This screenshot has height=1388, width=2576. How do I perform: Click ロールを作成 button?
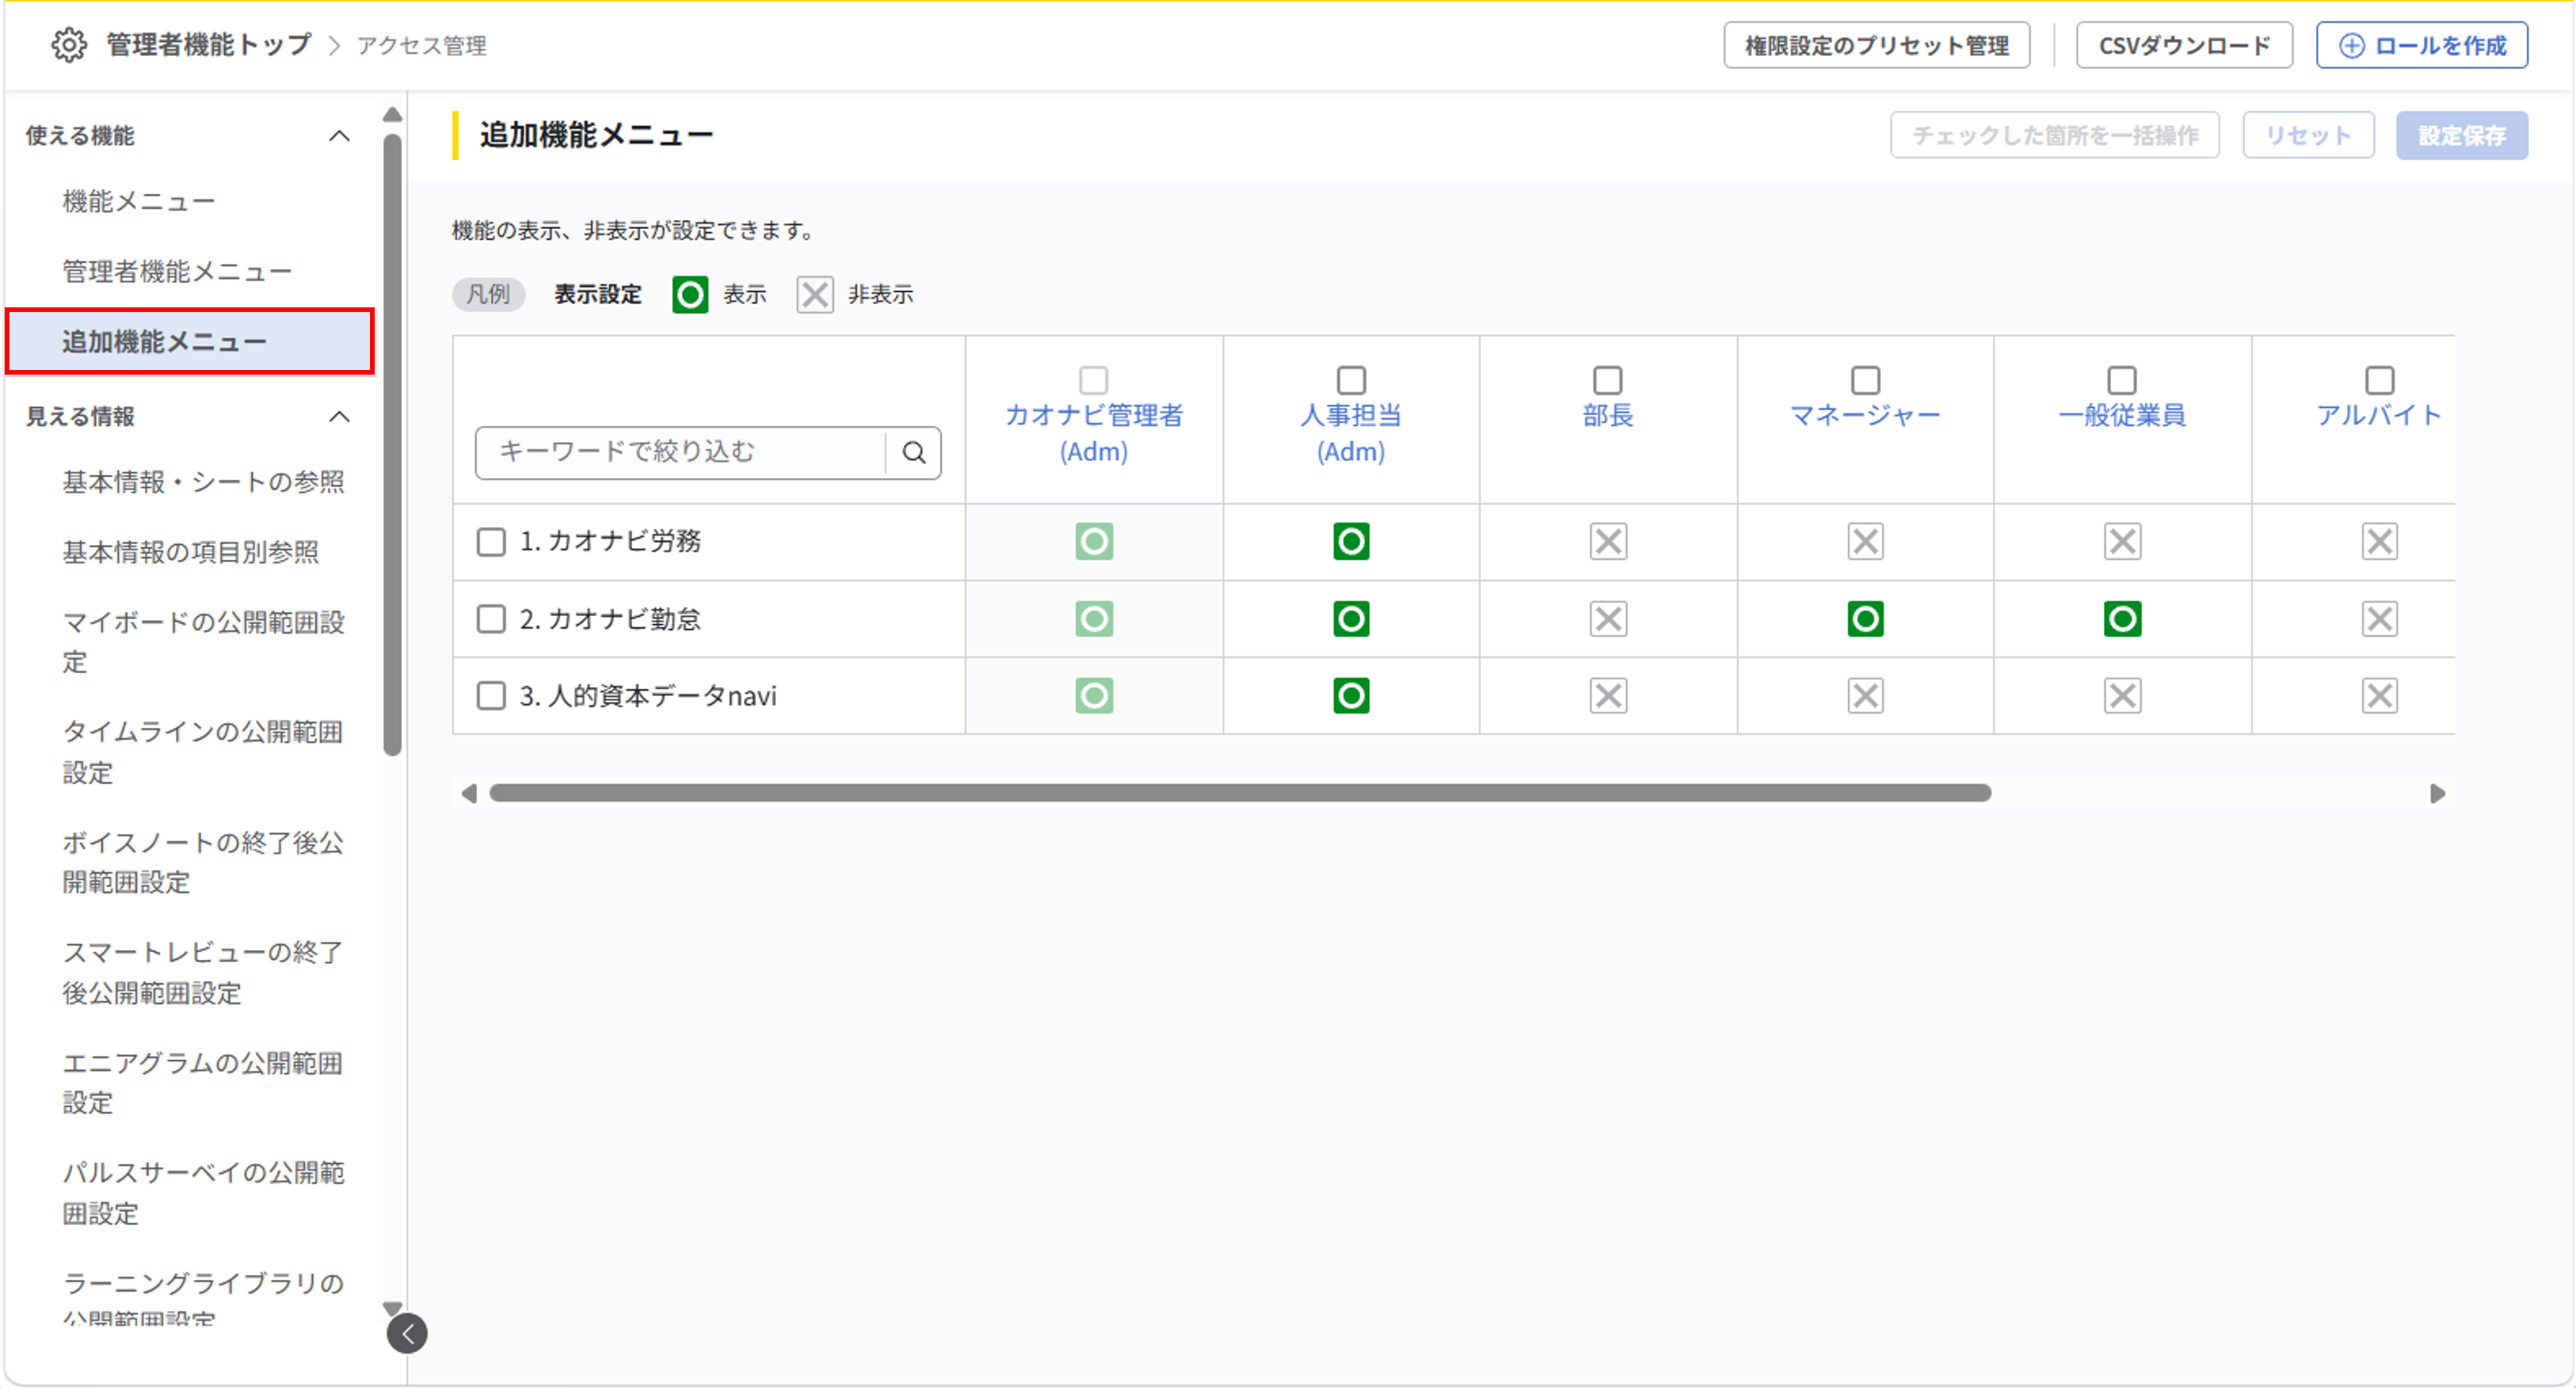coord(2421,45)
